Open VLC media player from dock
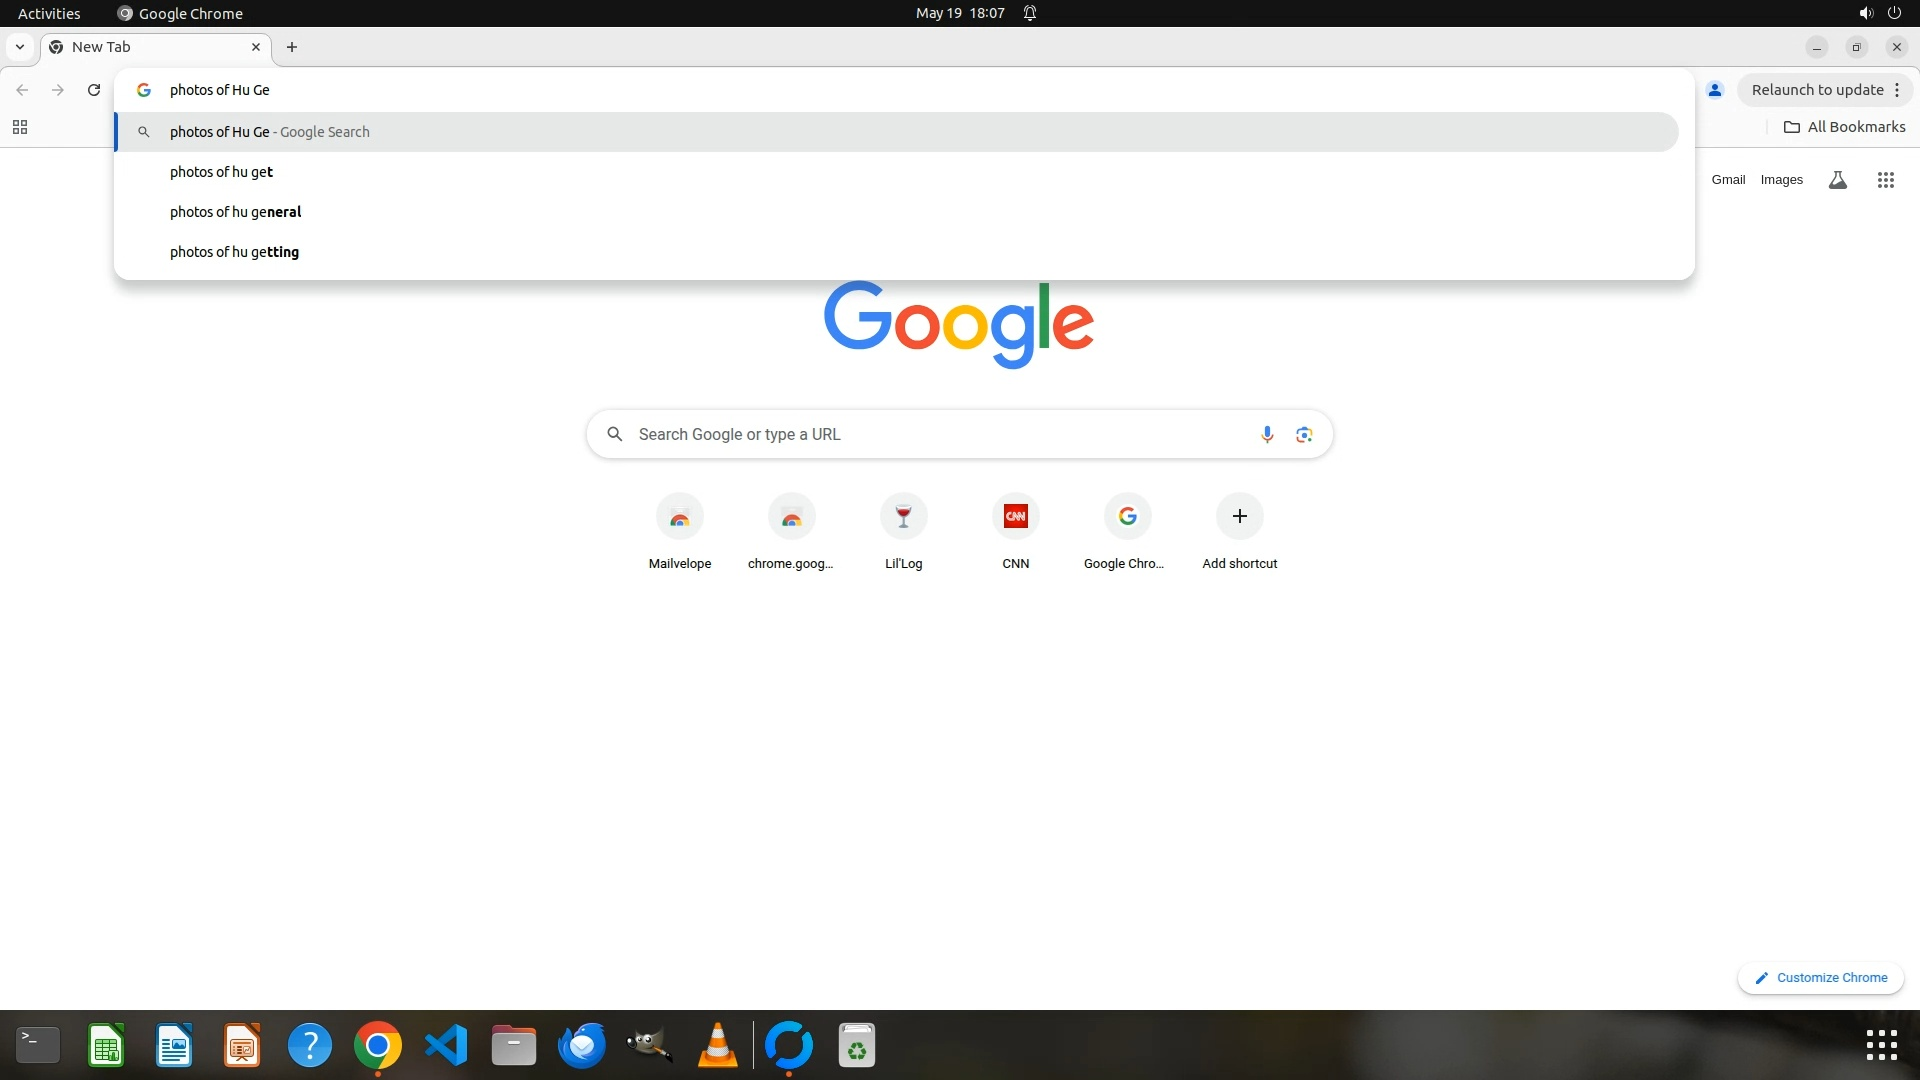 click(x=717, y=1046)
